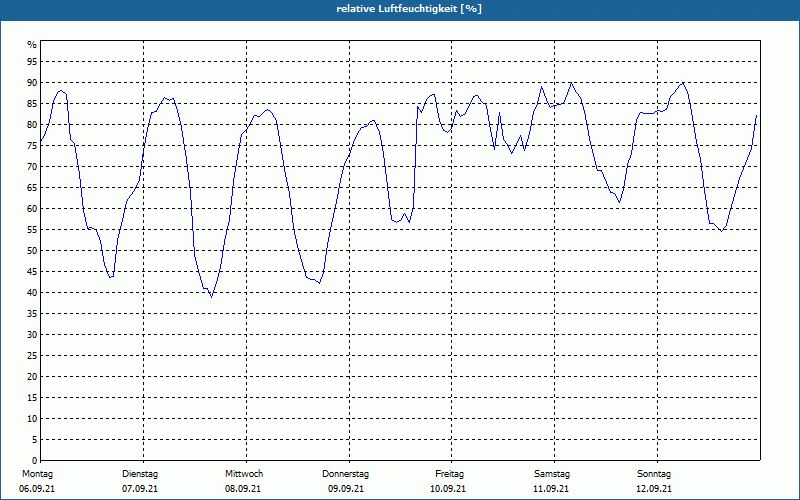Click the '90' y-axis label
Image resolution: width=800 pixels, height=500 pixels.
[32, 83]
